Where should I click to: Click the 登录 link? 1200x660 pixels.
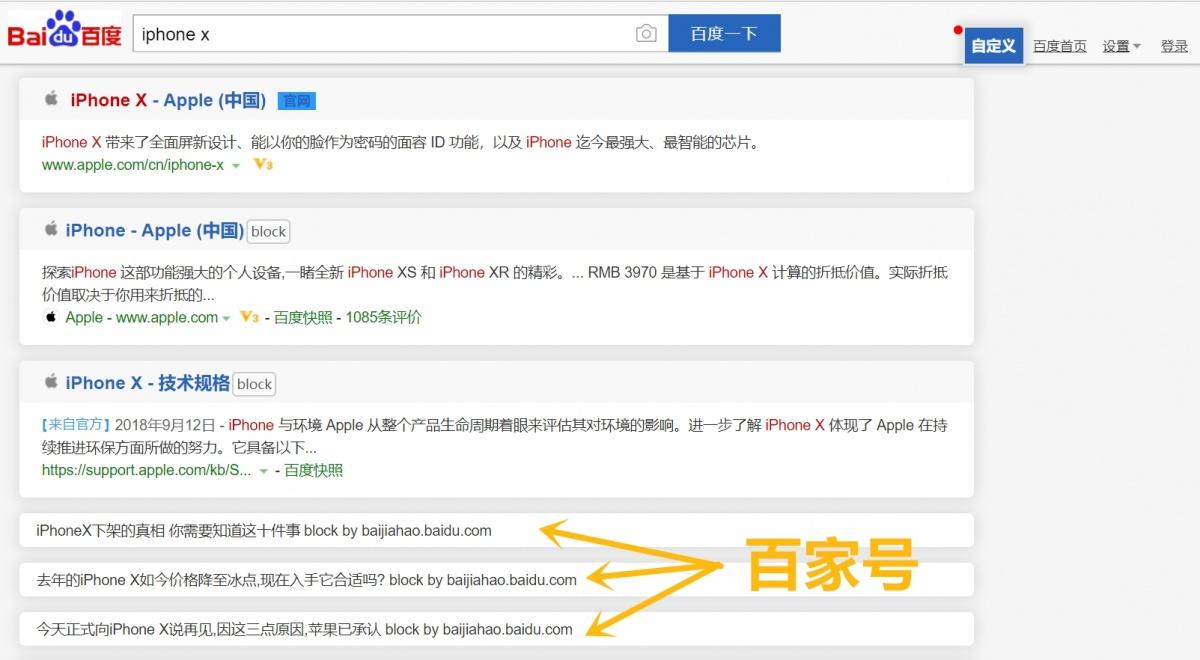pyautogui.click(x=1174, y=46)
